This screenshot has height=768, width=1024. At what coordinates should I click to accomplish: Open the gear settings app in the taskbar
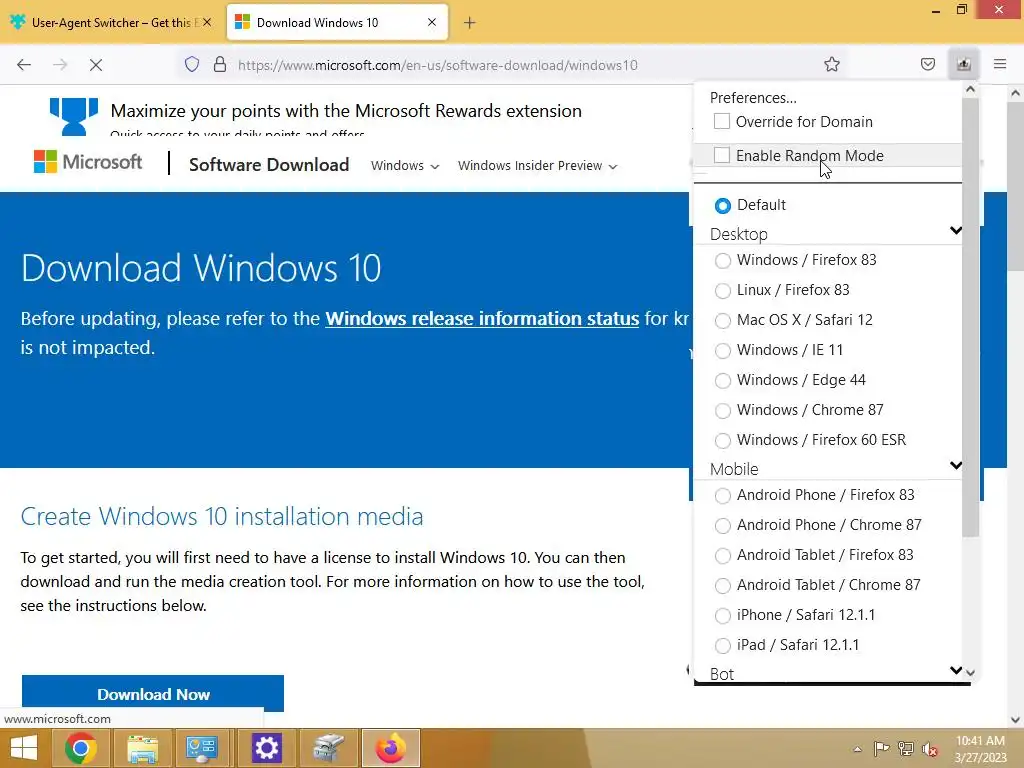pyautogui.click(x=266, y=748)
